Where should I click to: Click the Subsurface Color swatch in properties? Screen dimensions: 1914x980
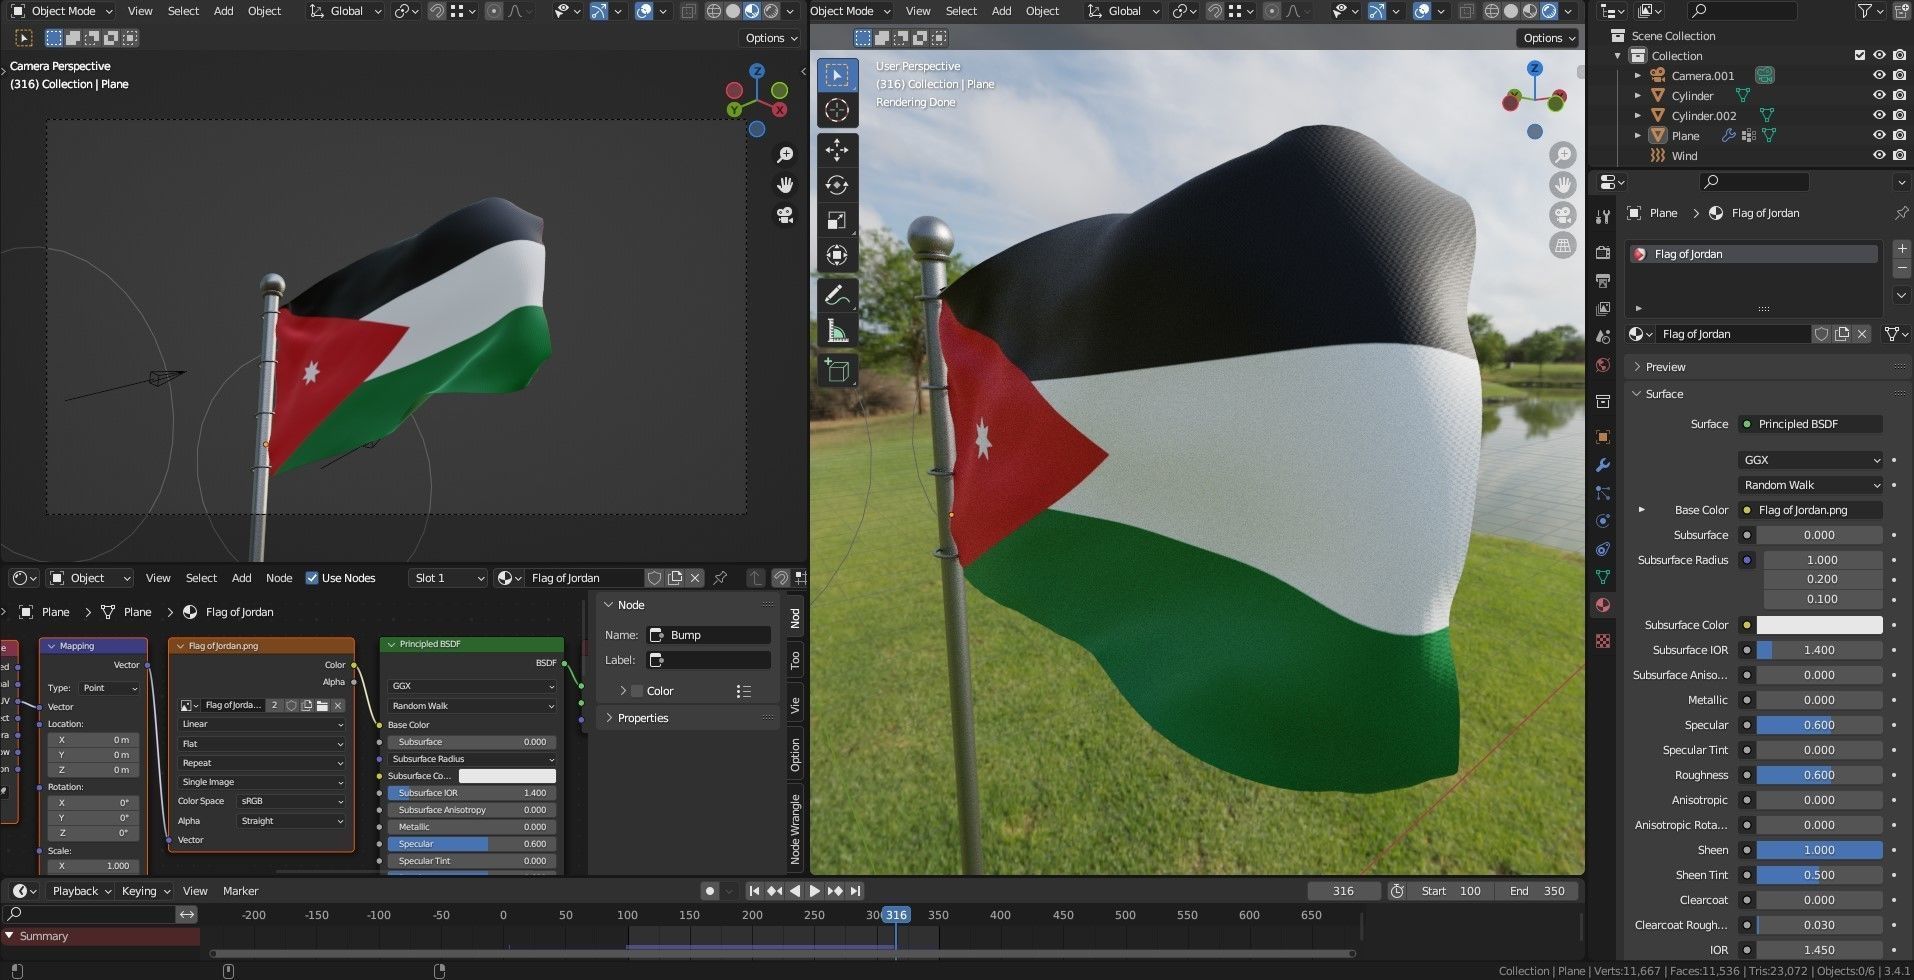coord(1819,625)
